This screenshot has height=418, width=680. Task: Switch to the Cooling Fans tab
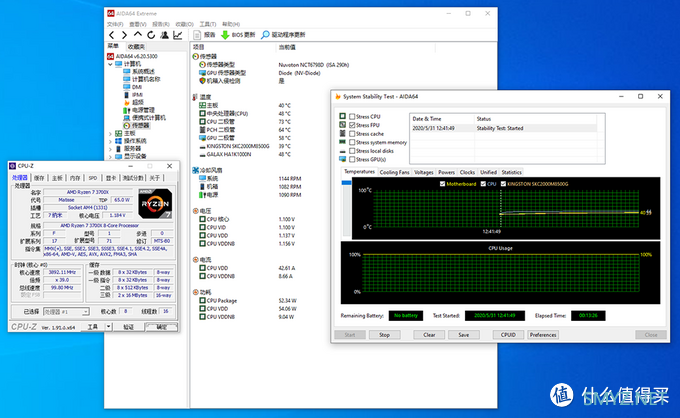pos(394,173)
